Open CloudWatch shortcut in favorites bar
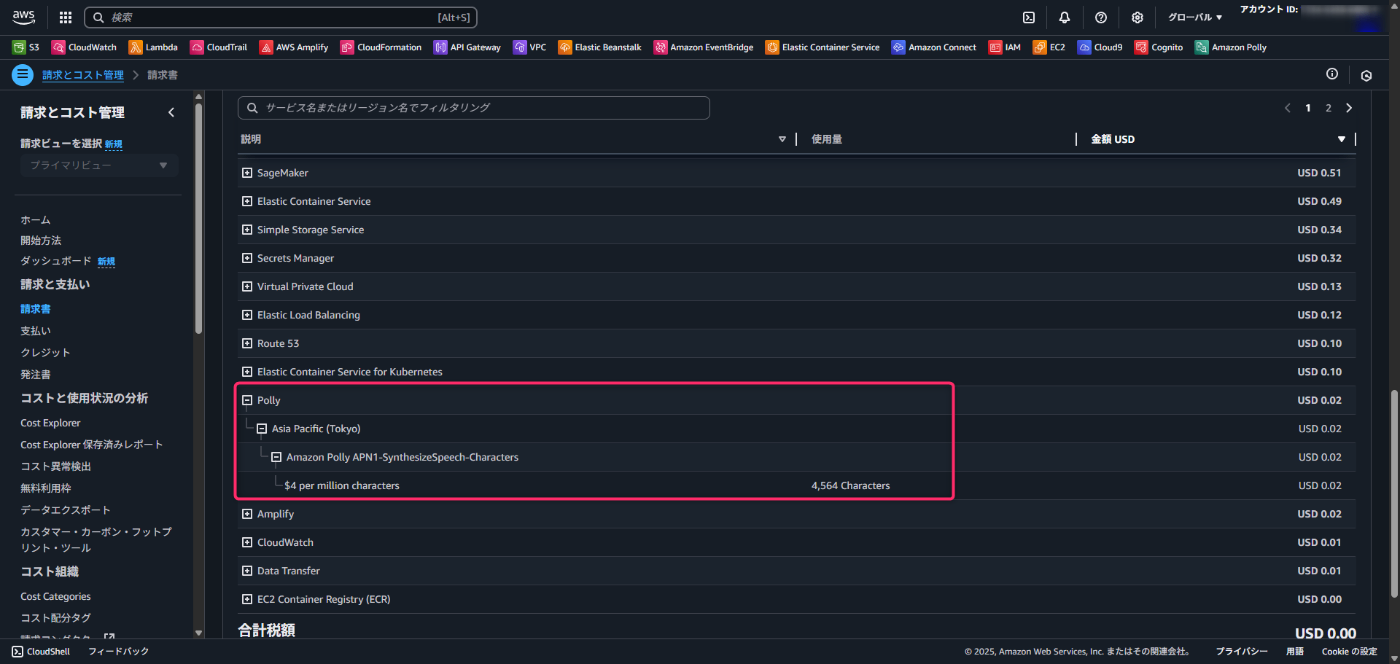The height and width of the screenshot is (664, 1400). [84, 47]
